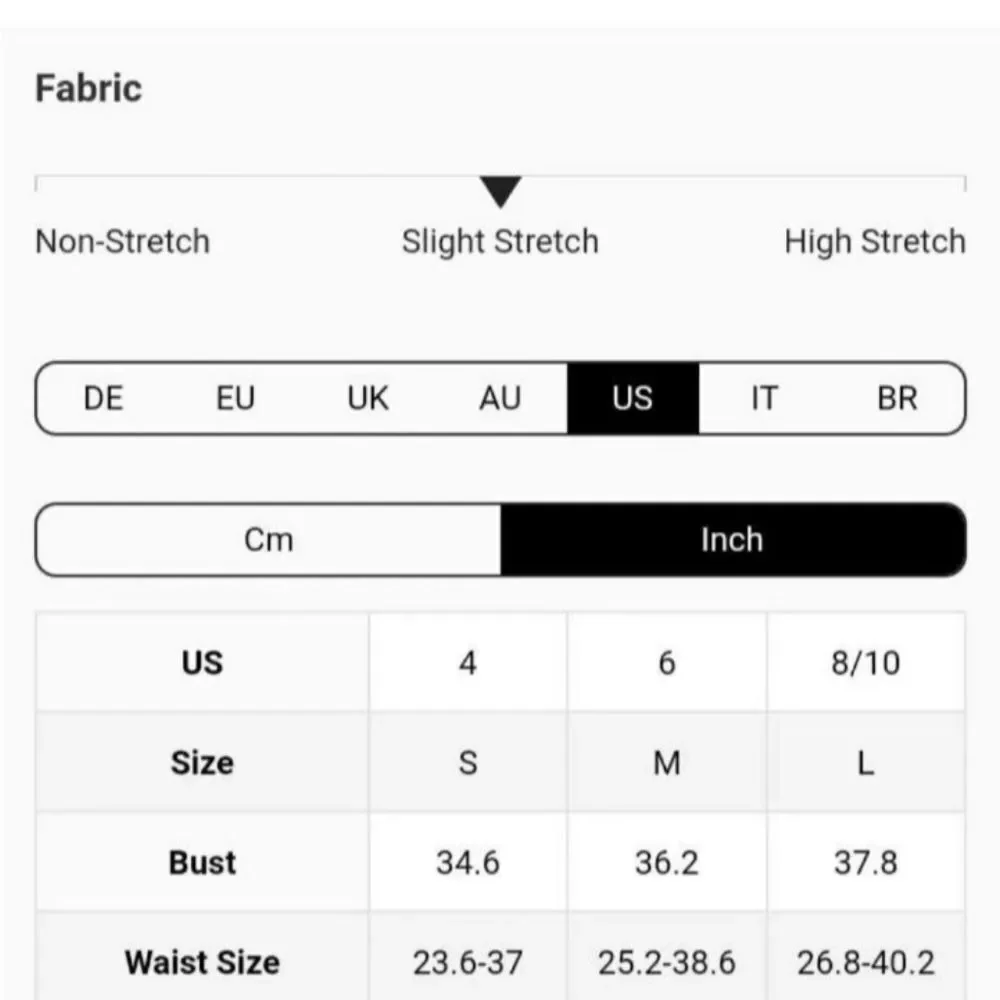Click the size S cell
Image resolution: width=1000 pixels, height=1000 pixels.
(468, 763)
